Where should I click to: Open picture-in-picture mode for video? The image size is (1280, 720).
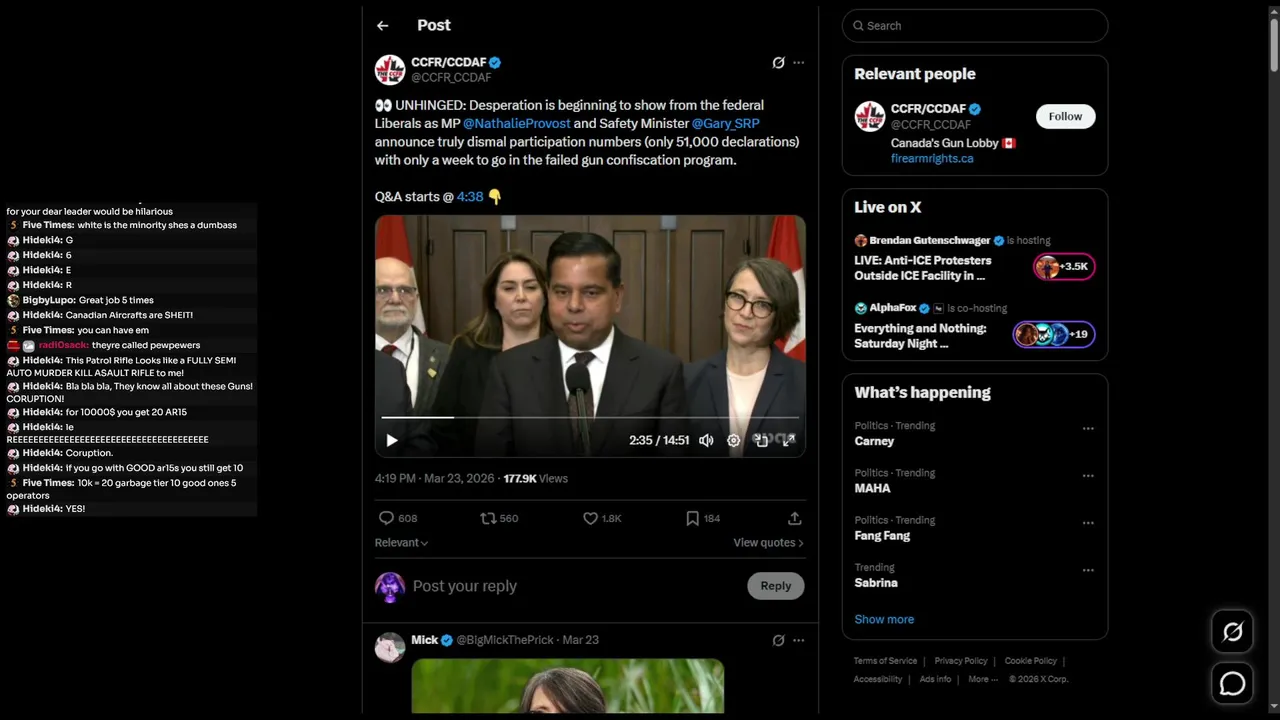(761, 440)
